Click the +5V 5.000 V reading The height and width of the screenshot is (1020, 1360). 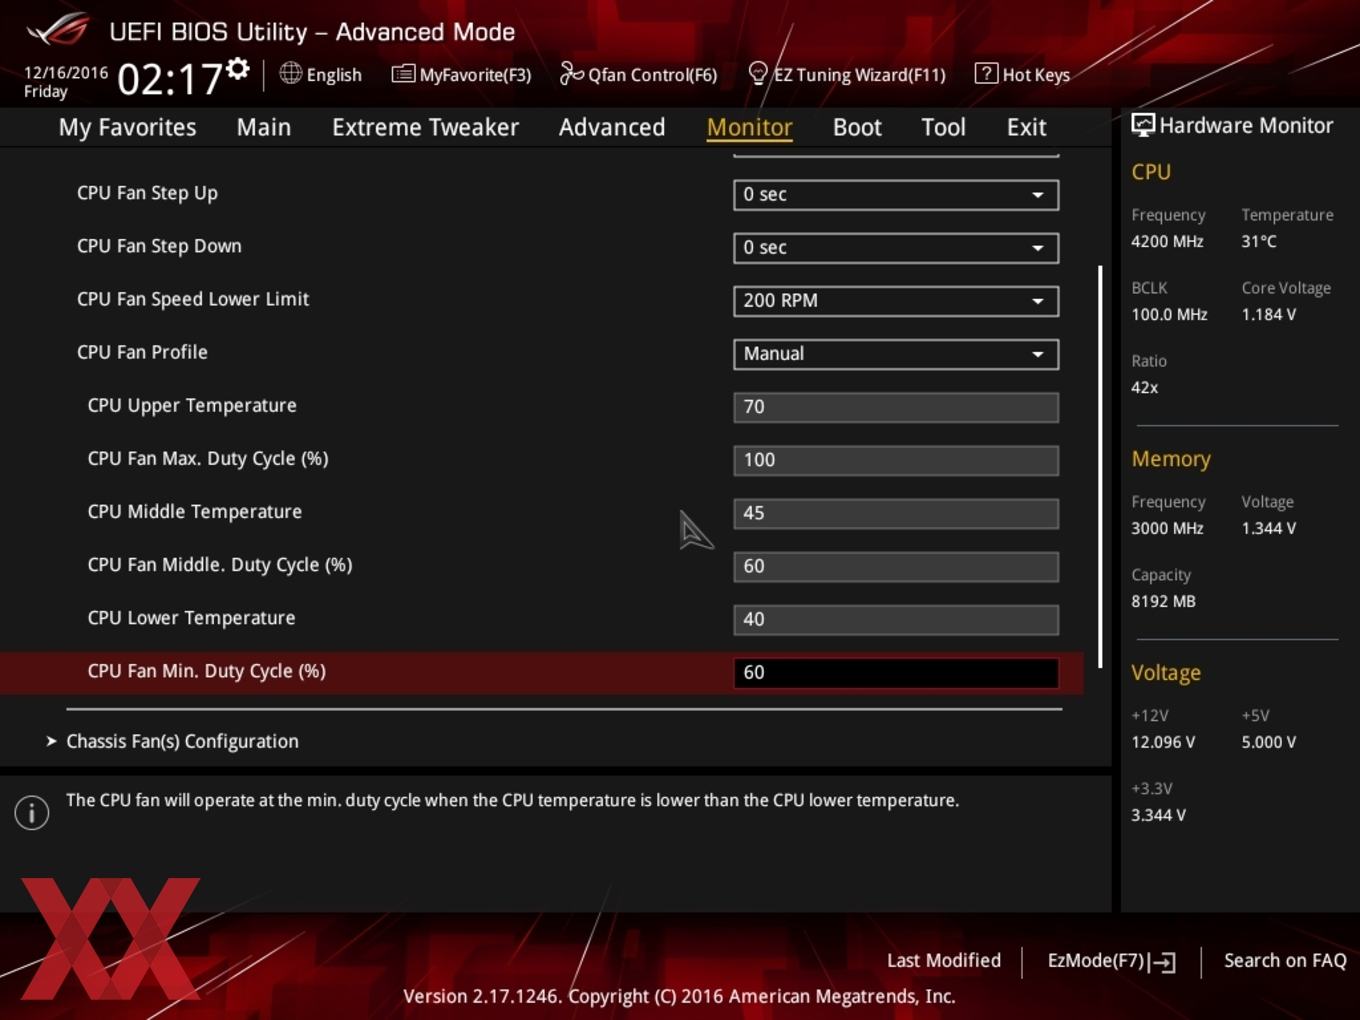coord(1268,742)
